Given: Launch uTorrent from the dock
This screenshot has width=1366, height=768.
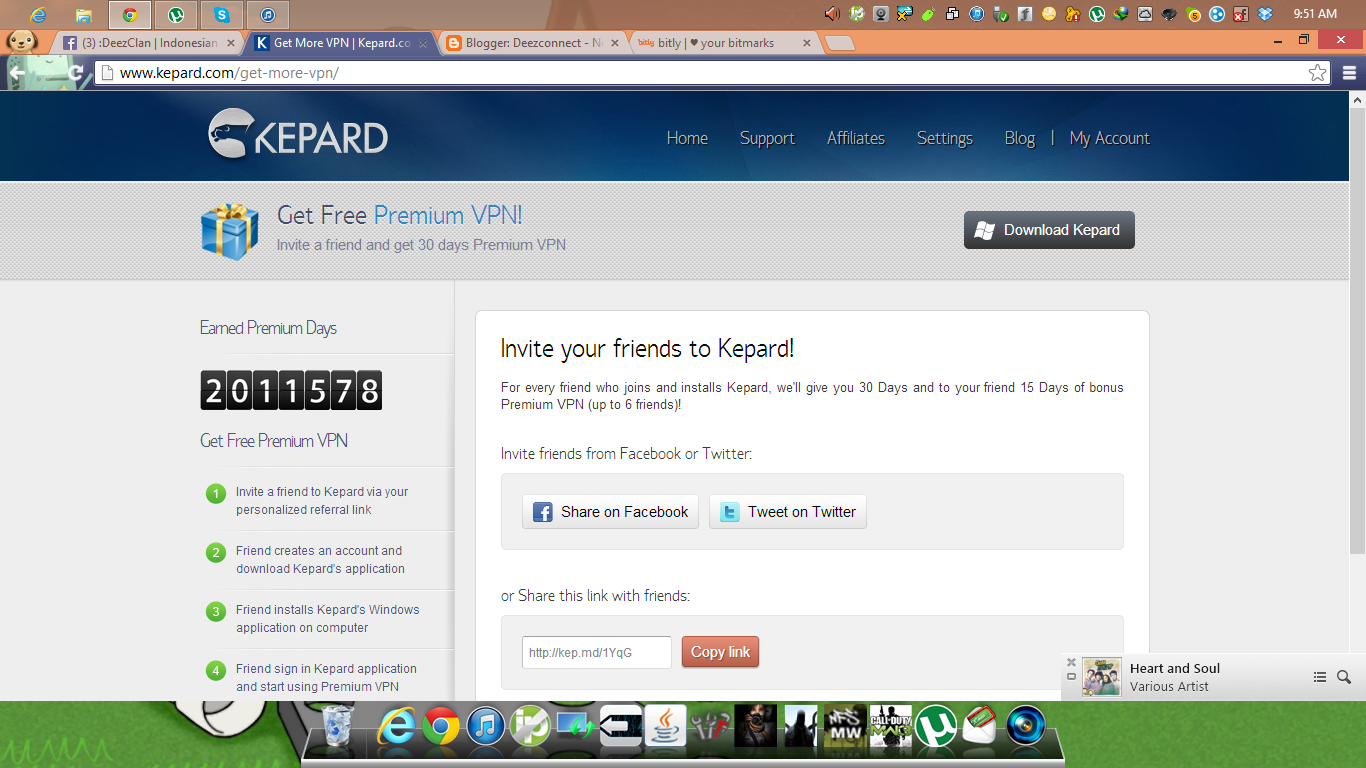Looking at the screenshot, I should 937,726.
